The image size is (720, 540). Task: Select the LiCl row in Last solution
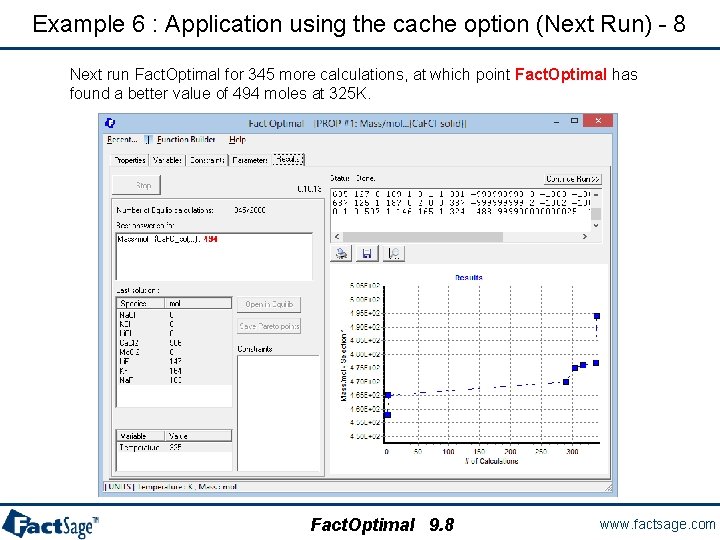pyautogui.click(x=174, y=333)
